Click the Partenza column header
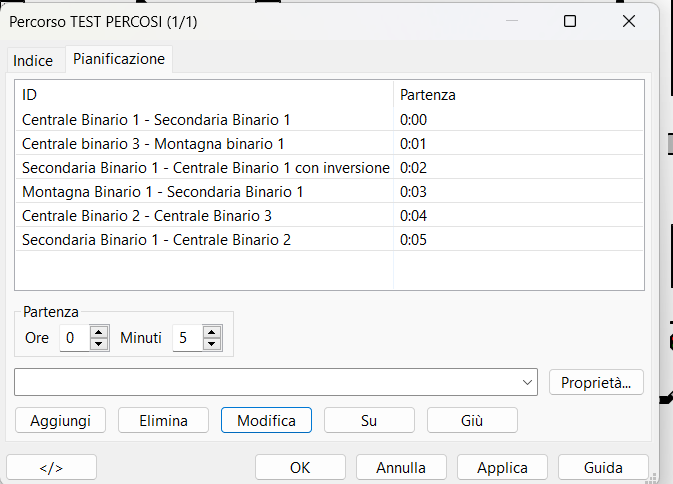Screen dimensions: 673x484 (x=428, y=95)
